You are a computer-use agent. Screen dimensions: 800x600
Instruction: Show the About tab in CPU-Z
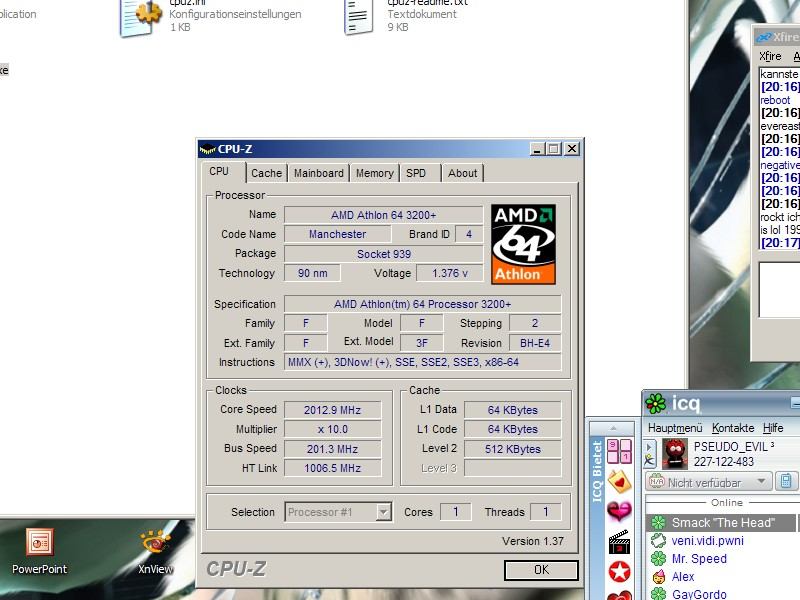pos(462,173)
